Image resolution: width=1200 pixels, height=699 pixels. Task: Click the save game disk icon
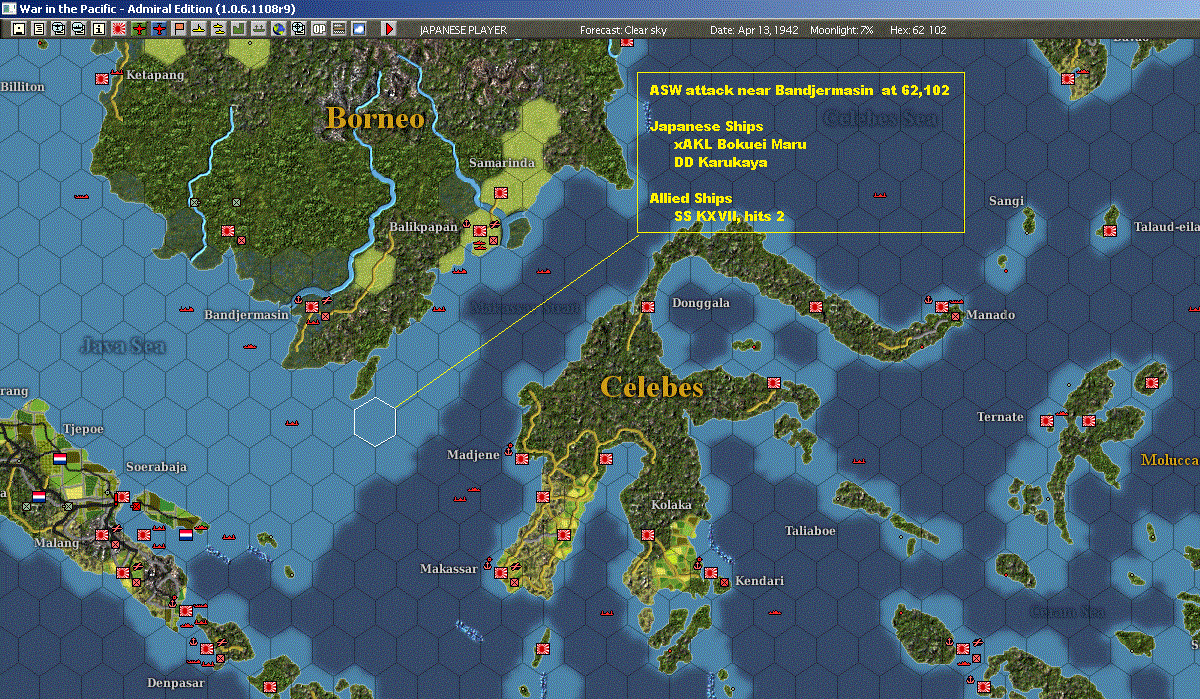coord(19,29)
